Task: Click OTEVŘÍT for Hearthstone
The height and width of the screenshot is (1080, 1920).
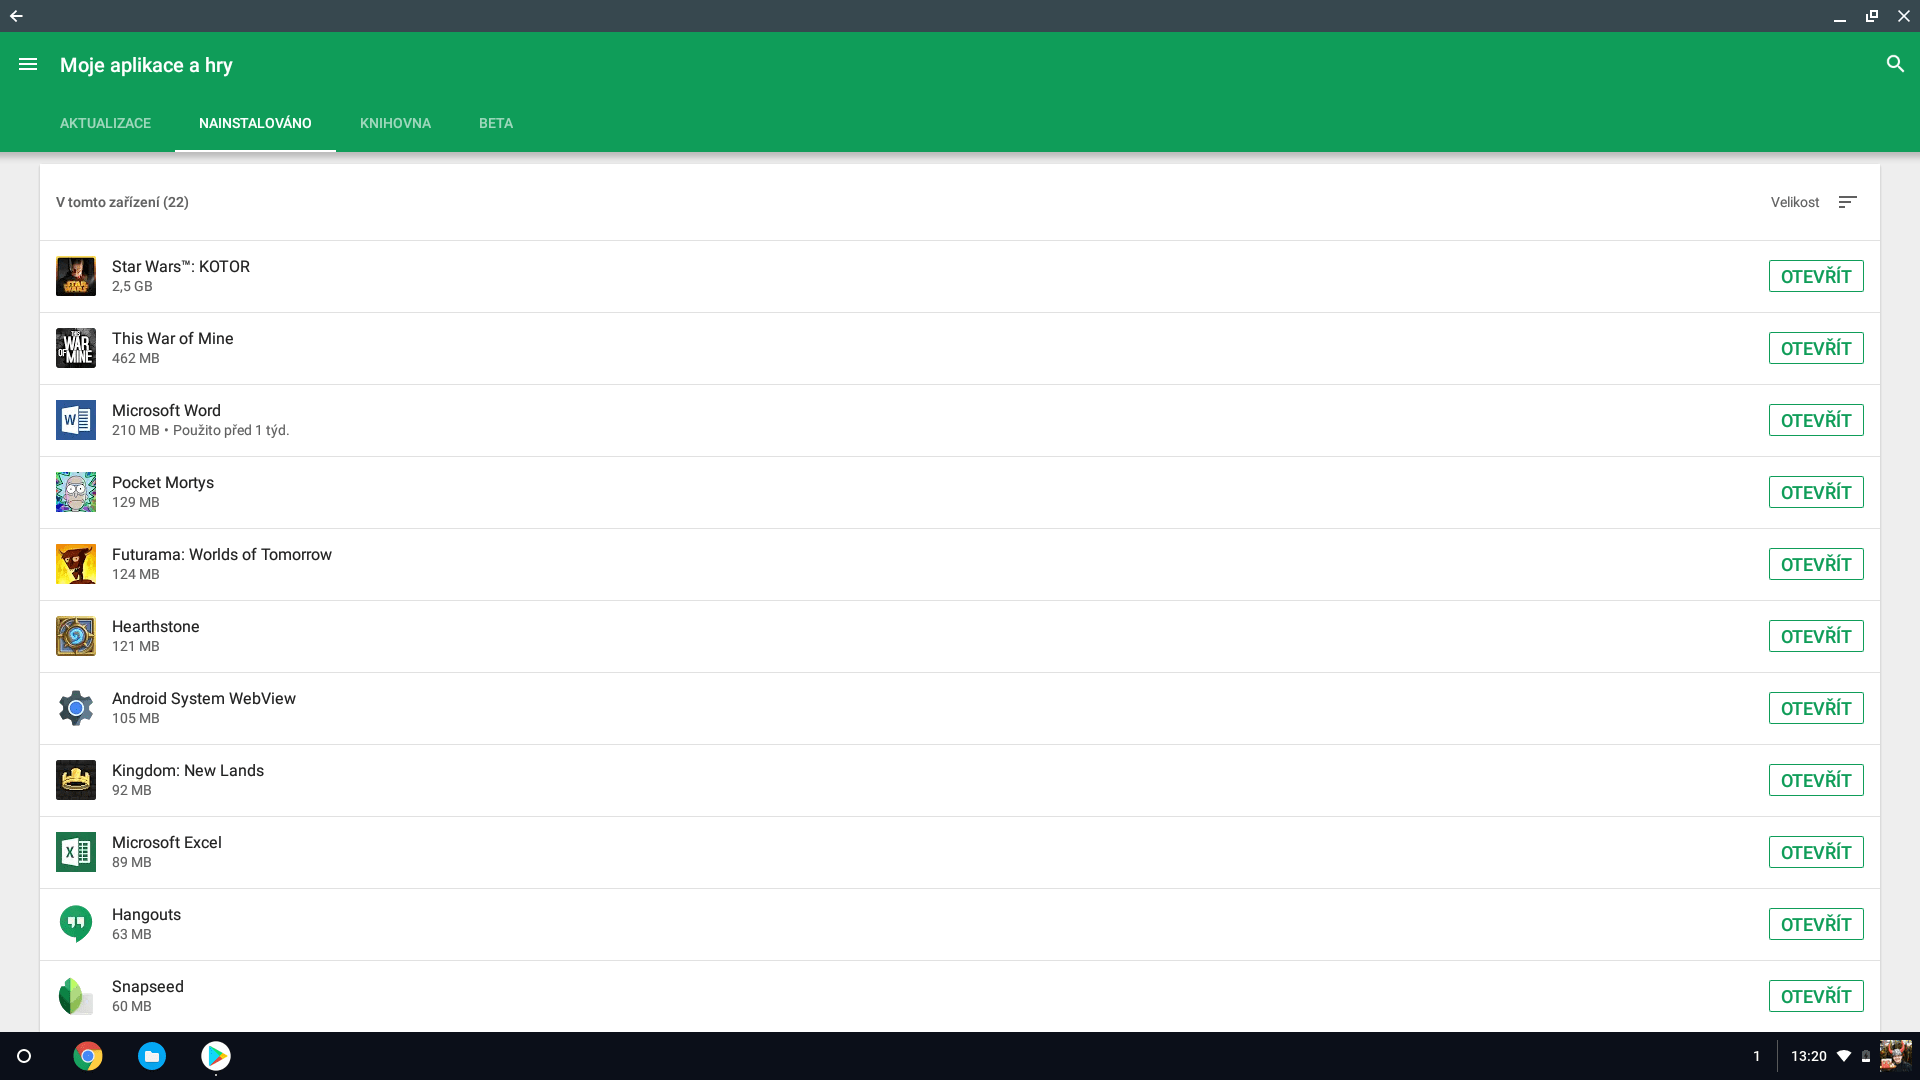Action: [x=1816, y=636]
